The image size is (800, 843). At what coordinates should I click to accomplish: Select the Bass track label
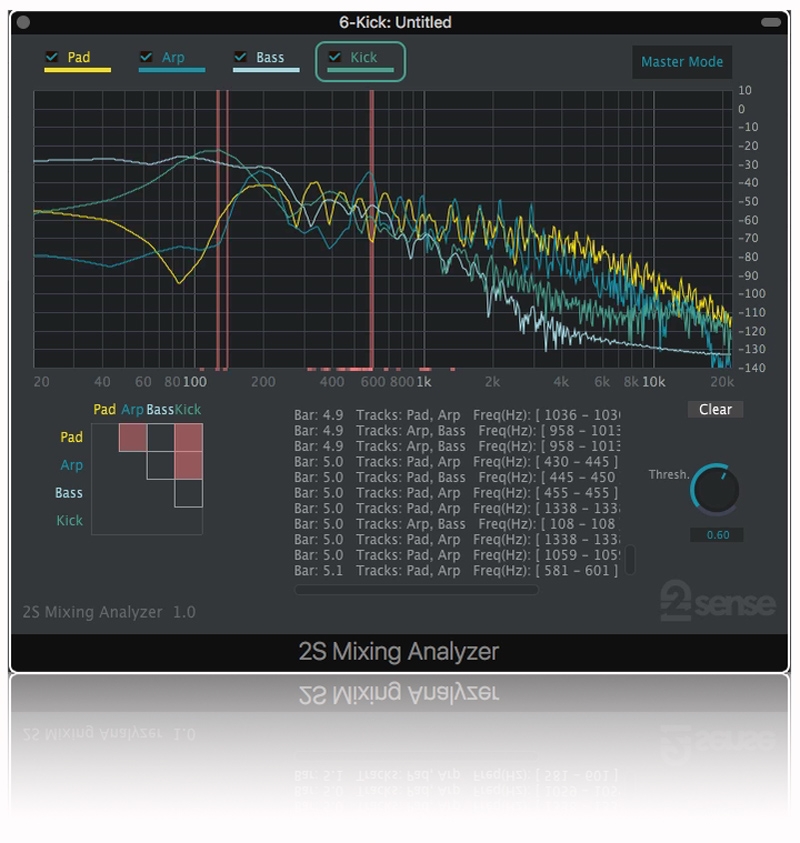click(x=270, y=57)
